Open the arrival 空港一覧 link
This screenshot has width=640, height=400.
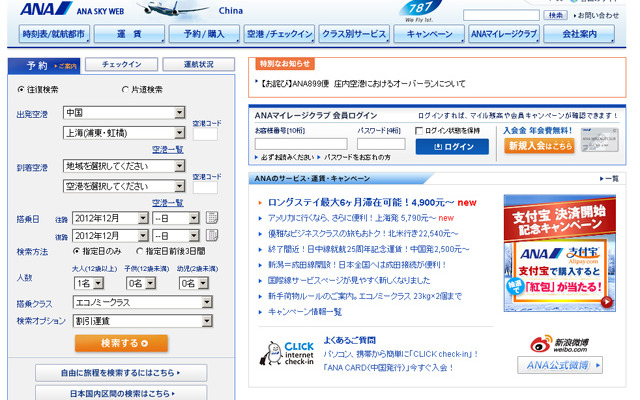(x=168, y=202)
